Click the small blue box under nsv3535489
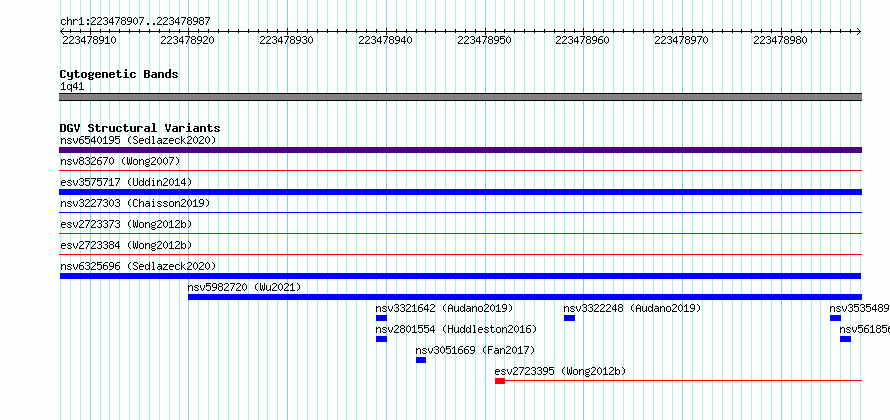This screenshot has width=890, height=420. pos(836,318)
